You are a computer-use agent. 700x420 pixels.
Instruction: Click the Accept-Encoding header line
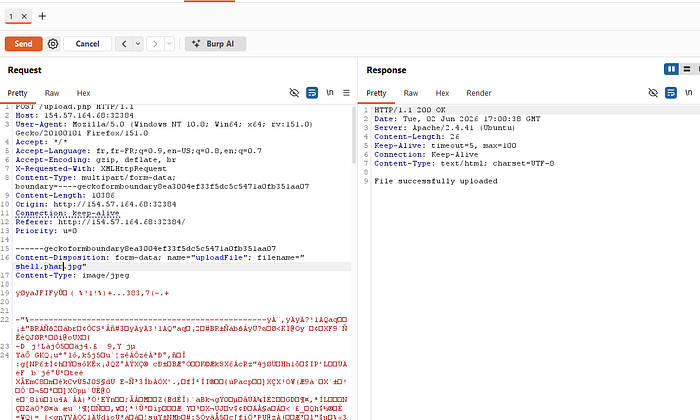(x=96, y=160)
